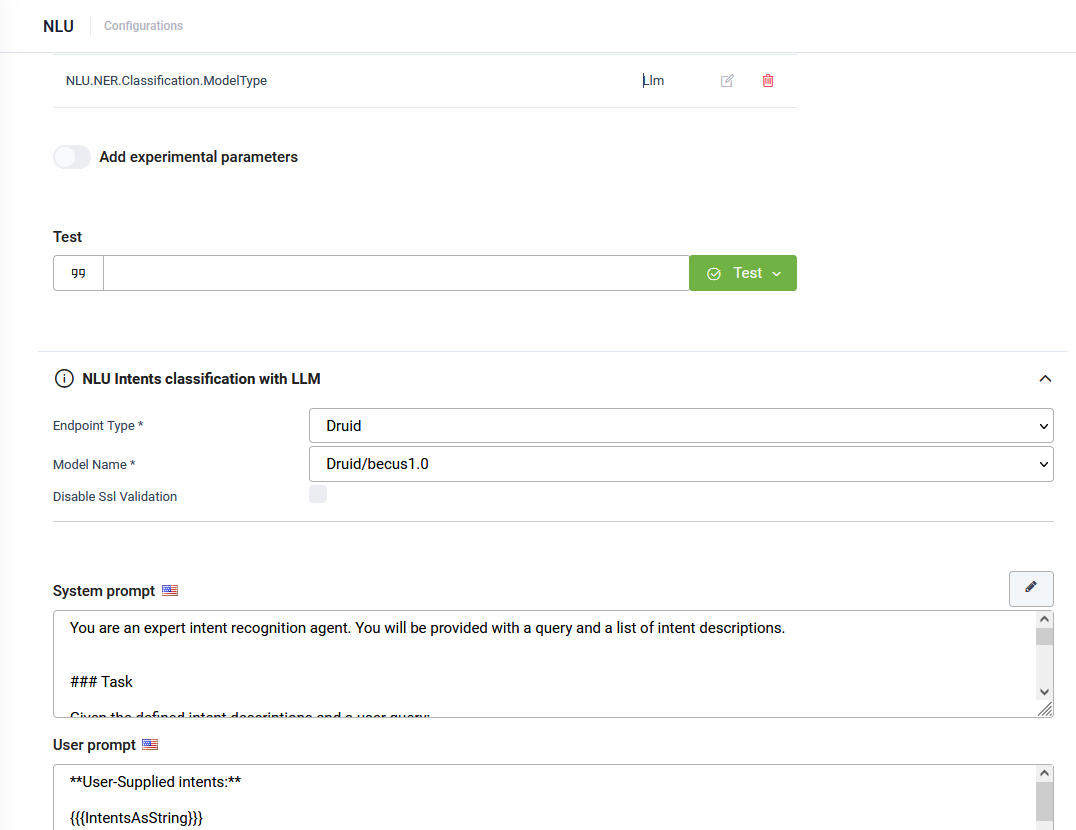Click into the System prompt text area
Viewport: 1076px width, 830px height.
[x=544, y=664]
